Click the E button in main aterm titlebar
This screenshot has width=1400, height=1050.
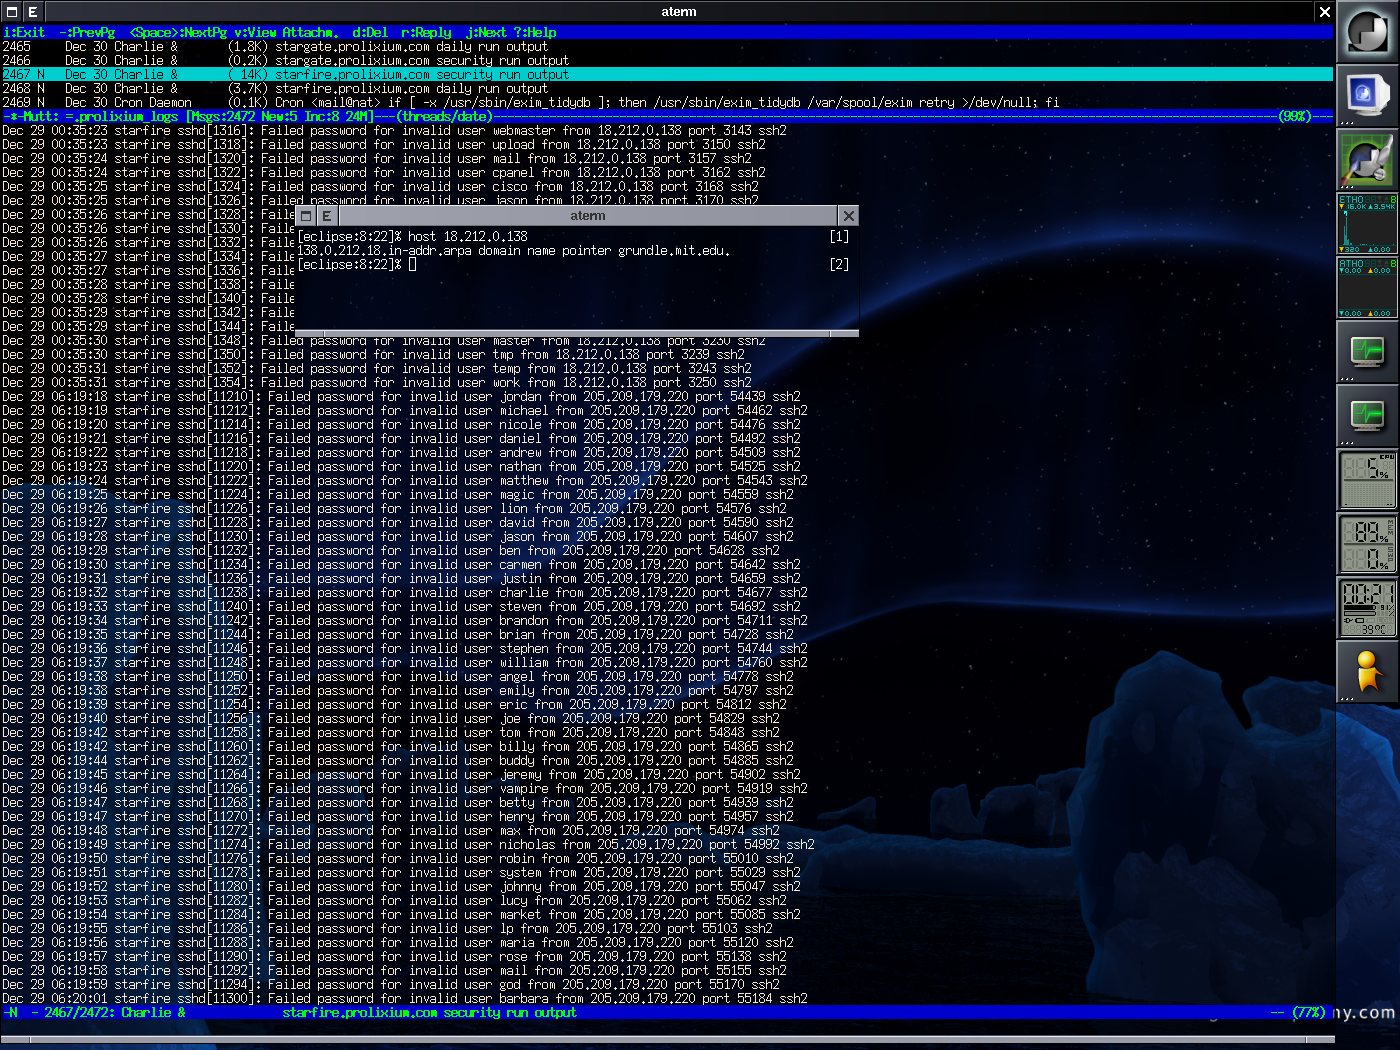pyautogui.click(x=32, y=12)
